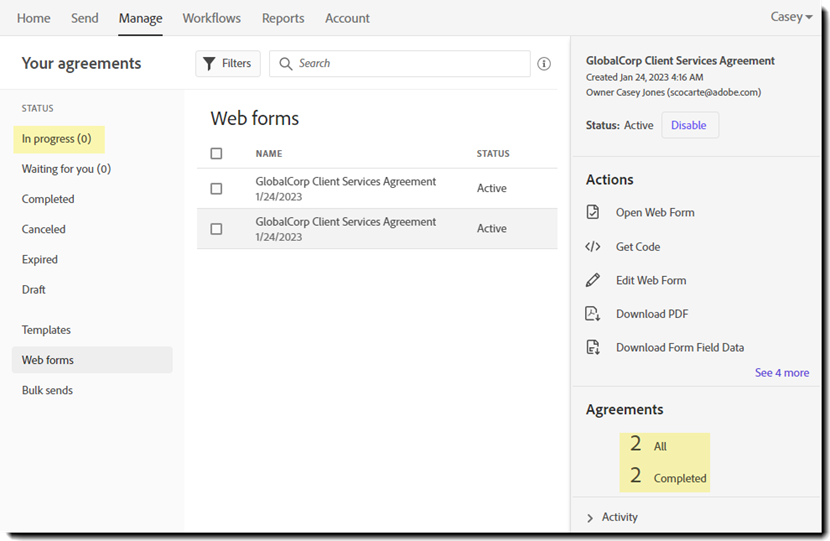Image resolution: width=830 pixels, height=541 pixels.
Task: Click the Get Code brackets icon
Action: [593, 246]
